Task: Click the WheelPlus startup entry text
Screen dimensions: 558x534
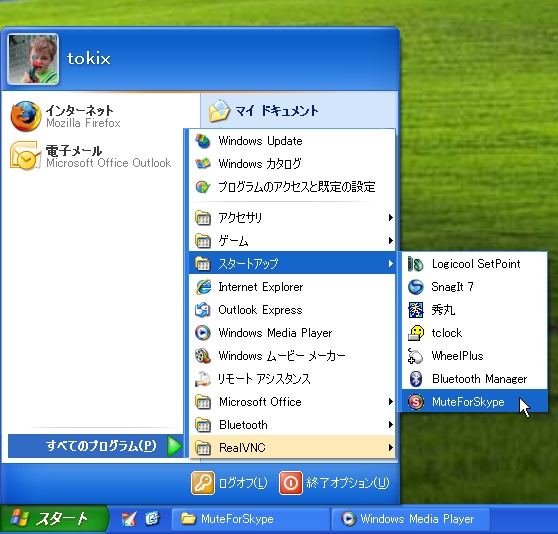Action: pyautogui.click(x=457, y=356)
